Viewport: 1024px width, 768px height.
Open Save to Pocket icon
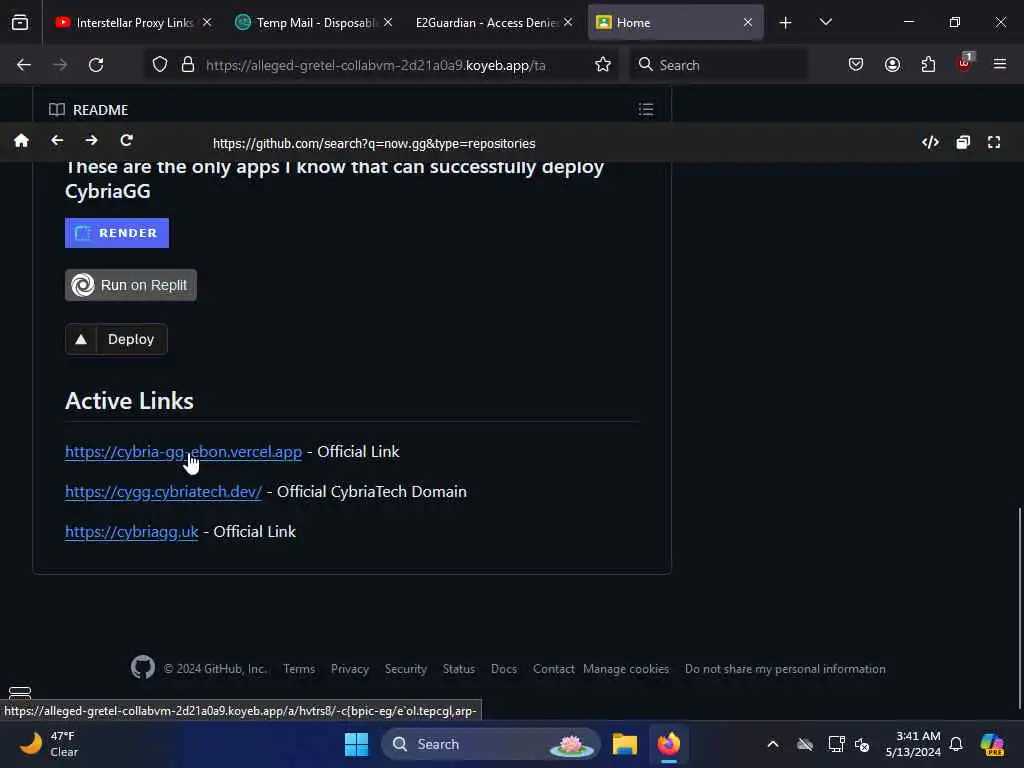click(x=856, y=65)
